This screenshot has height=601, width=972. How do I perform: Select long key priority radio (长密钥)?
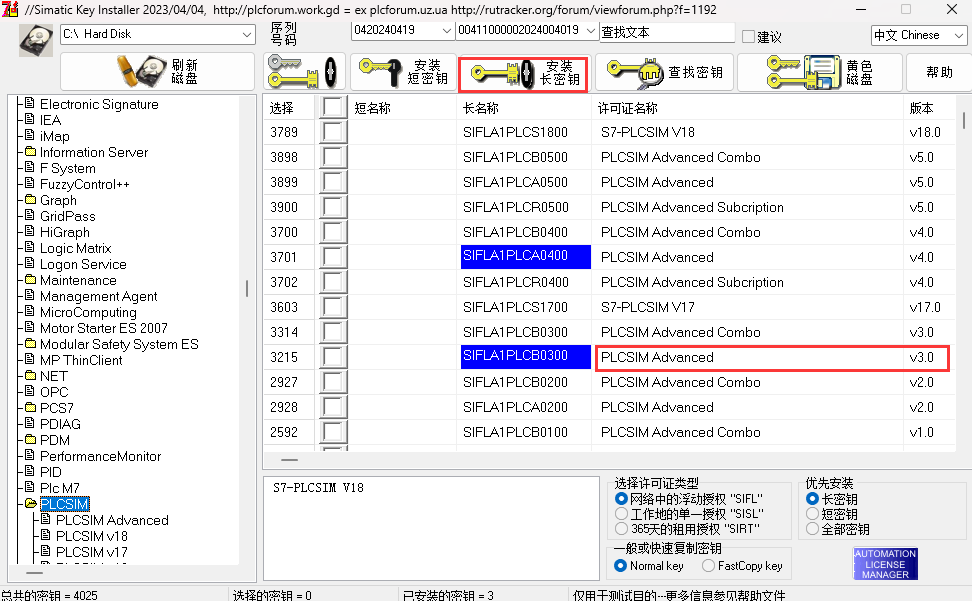coord(812,499)
